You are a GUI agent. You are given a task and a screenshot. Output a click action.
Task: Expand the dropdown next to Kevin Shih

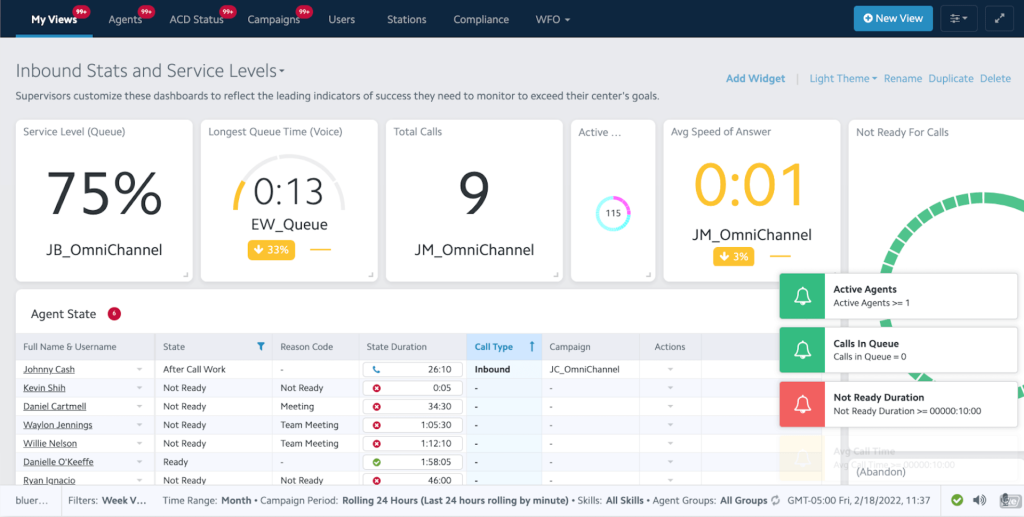coord(139,388)
